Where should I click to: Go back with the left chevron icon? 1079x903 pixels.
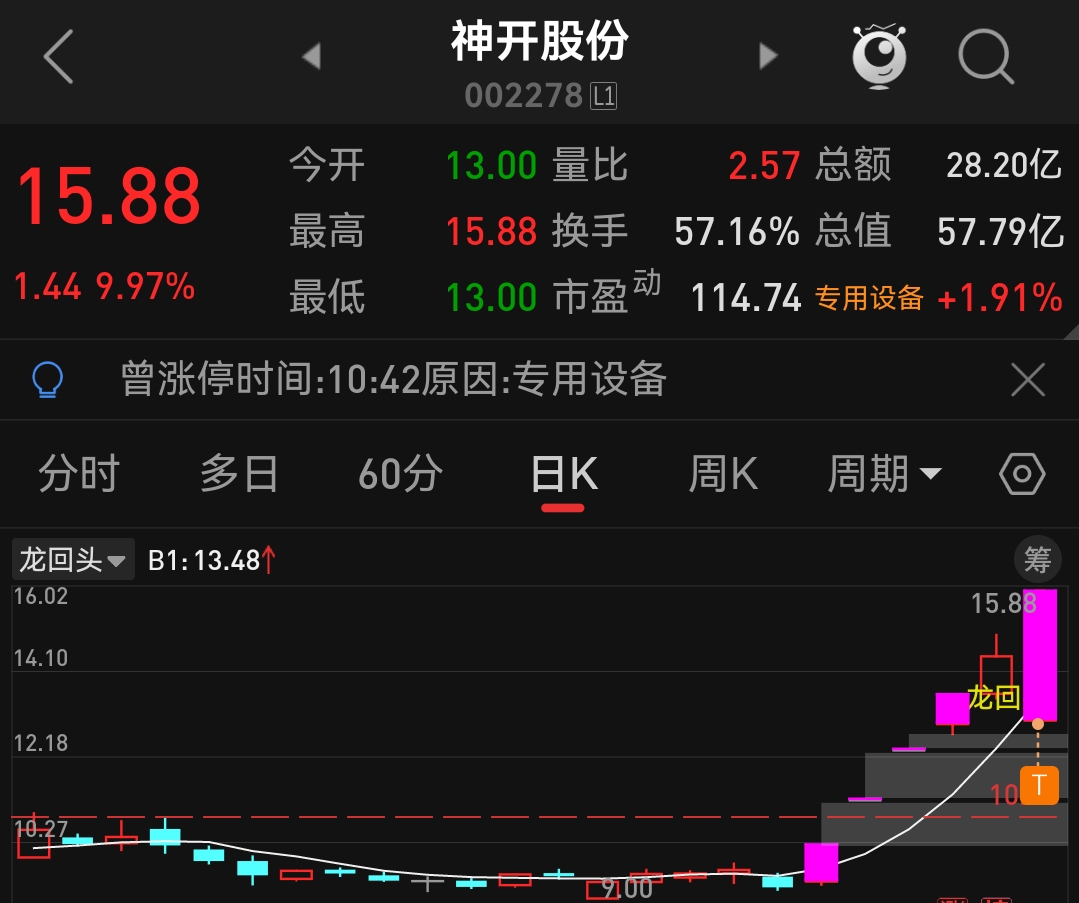[58, 56]
